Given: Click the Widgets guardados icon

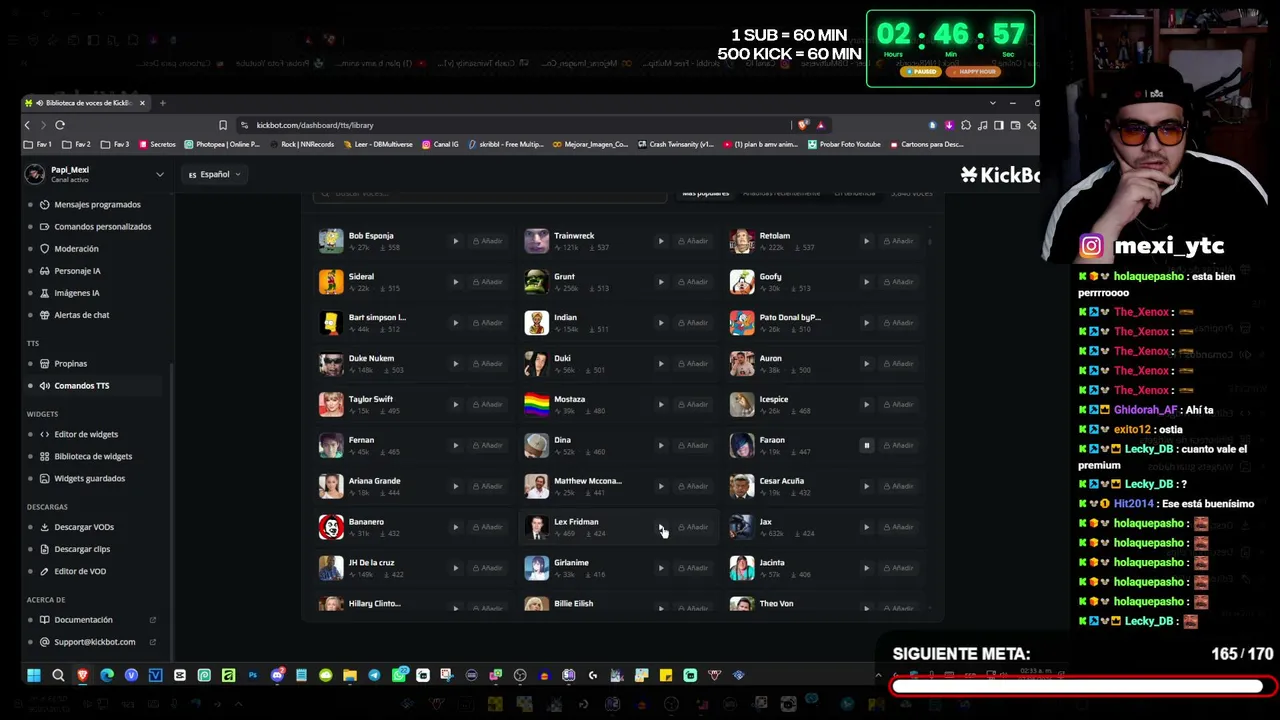Looking at the screenshot, I should pyautogui.click(x=44, y=478).
